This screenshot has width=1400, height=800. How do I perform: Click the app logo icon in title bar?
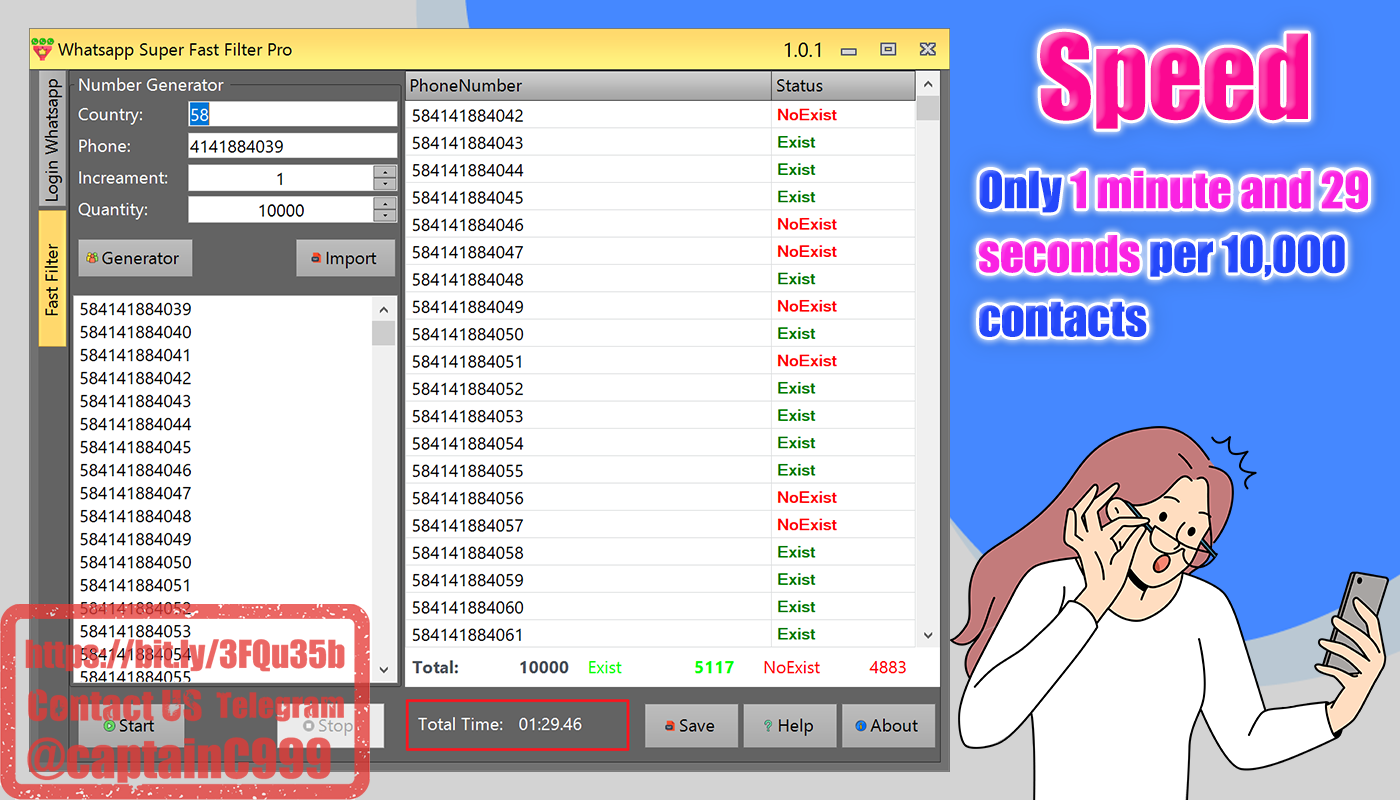coord(42,49)
